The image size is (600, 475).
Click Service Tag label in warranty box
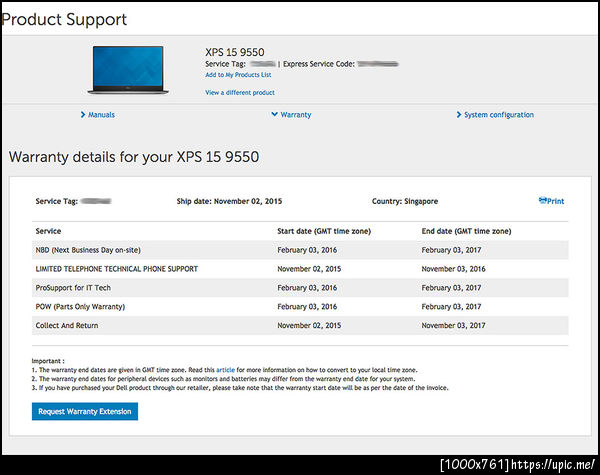[57, 201]
